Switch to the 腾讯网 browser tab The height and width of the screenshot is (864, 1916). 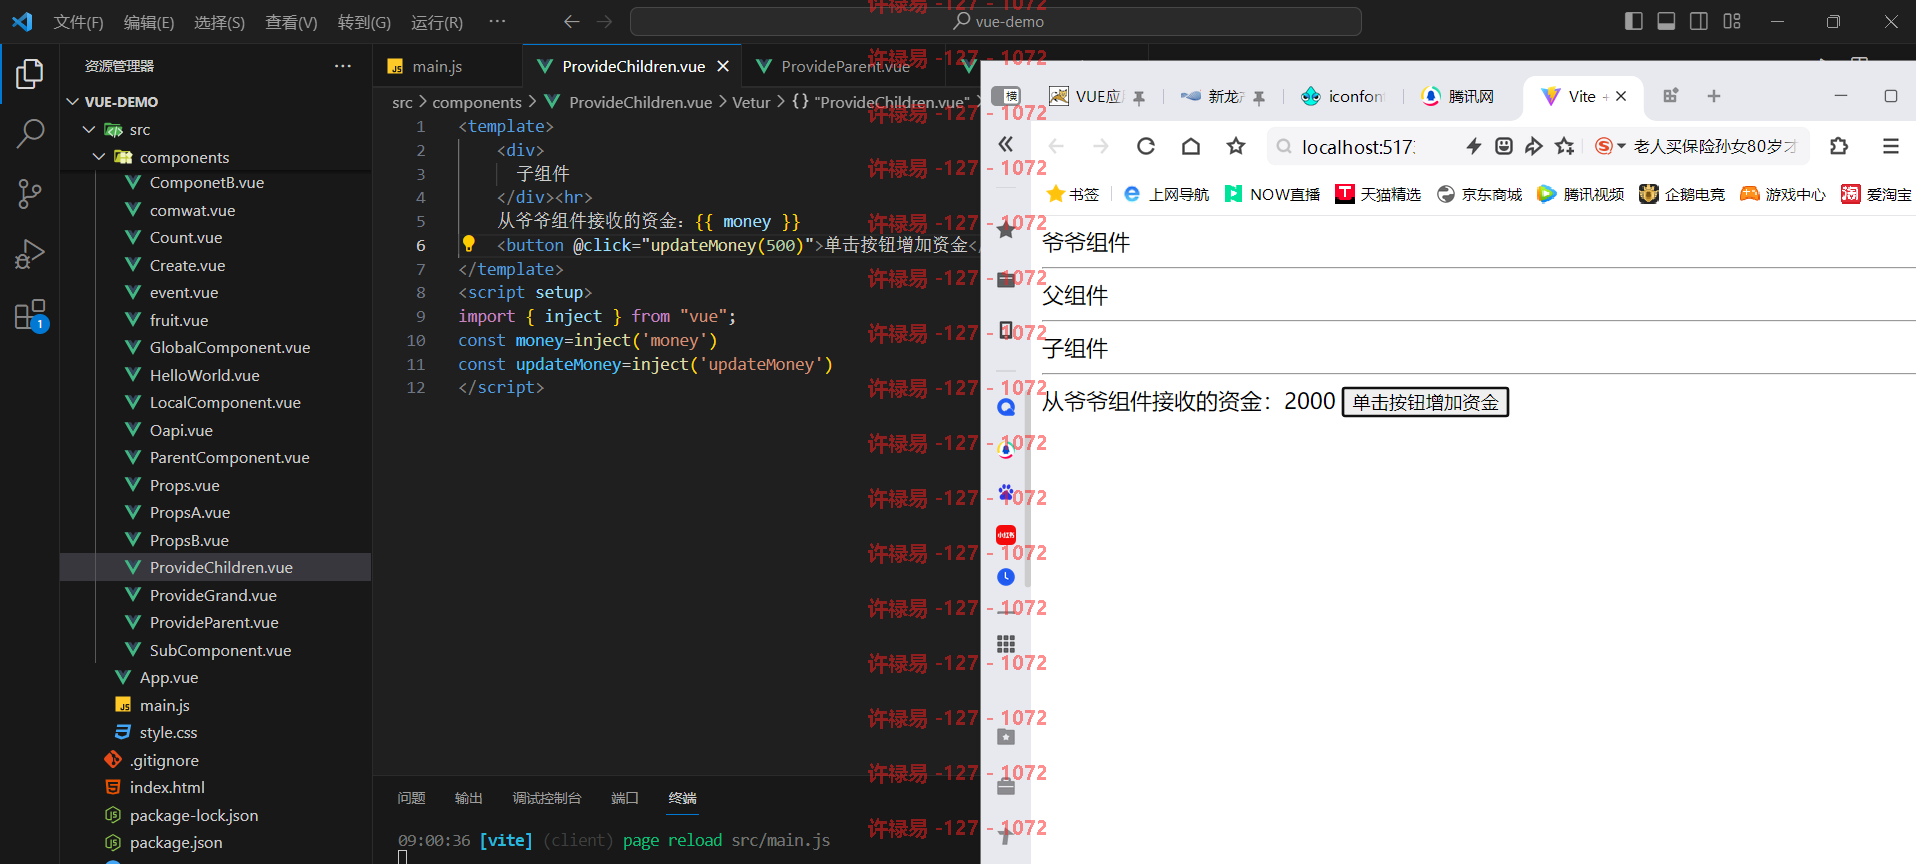point(1458,96)
